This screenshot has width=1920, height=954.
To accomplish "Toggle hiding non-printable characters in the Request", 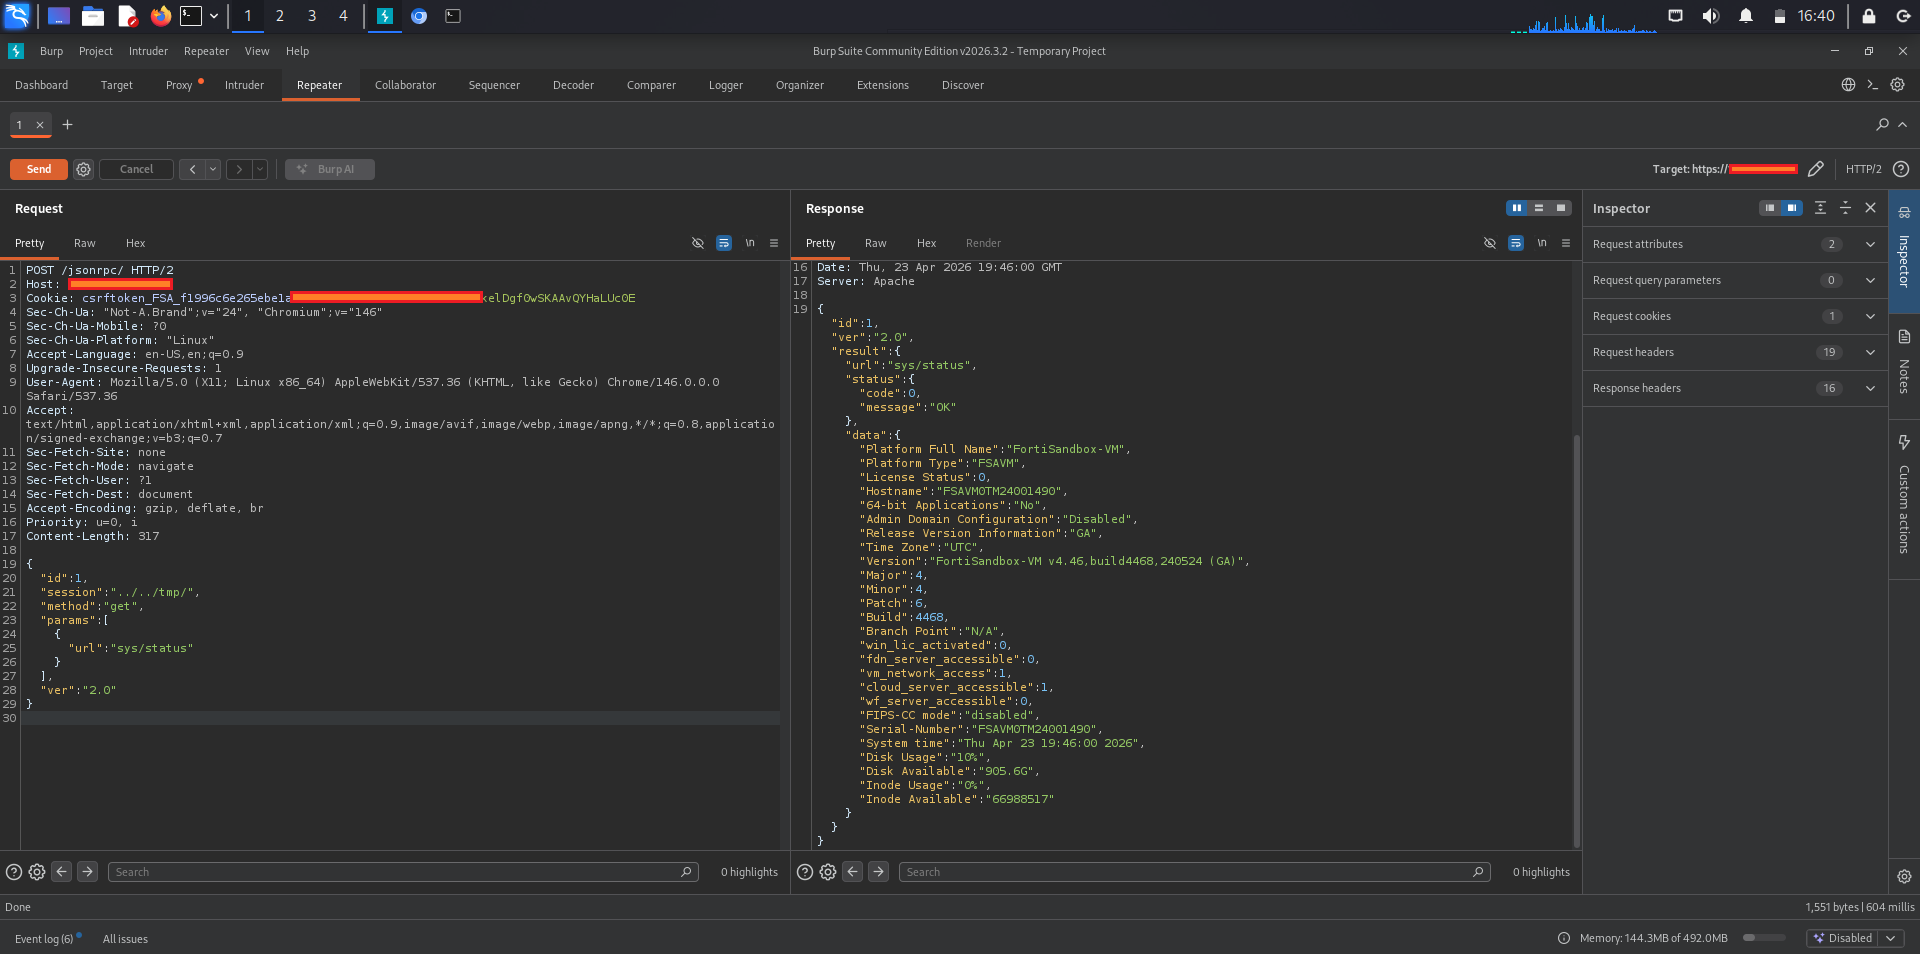I will 698,243.
